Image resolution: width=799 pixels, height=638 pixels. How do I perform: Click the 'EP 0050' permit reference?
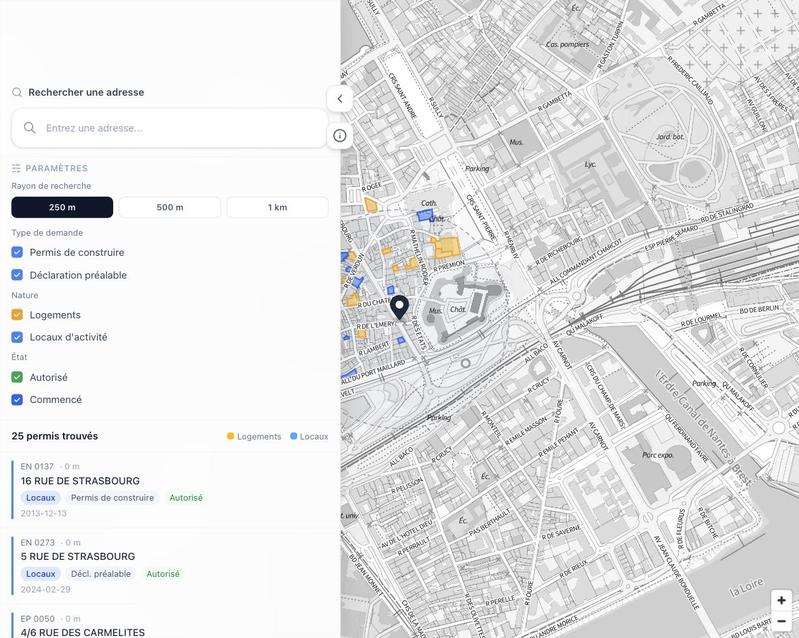pyautogui.click(x=38, y=619)
